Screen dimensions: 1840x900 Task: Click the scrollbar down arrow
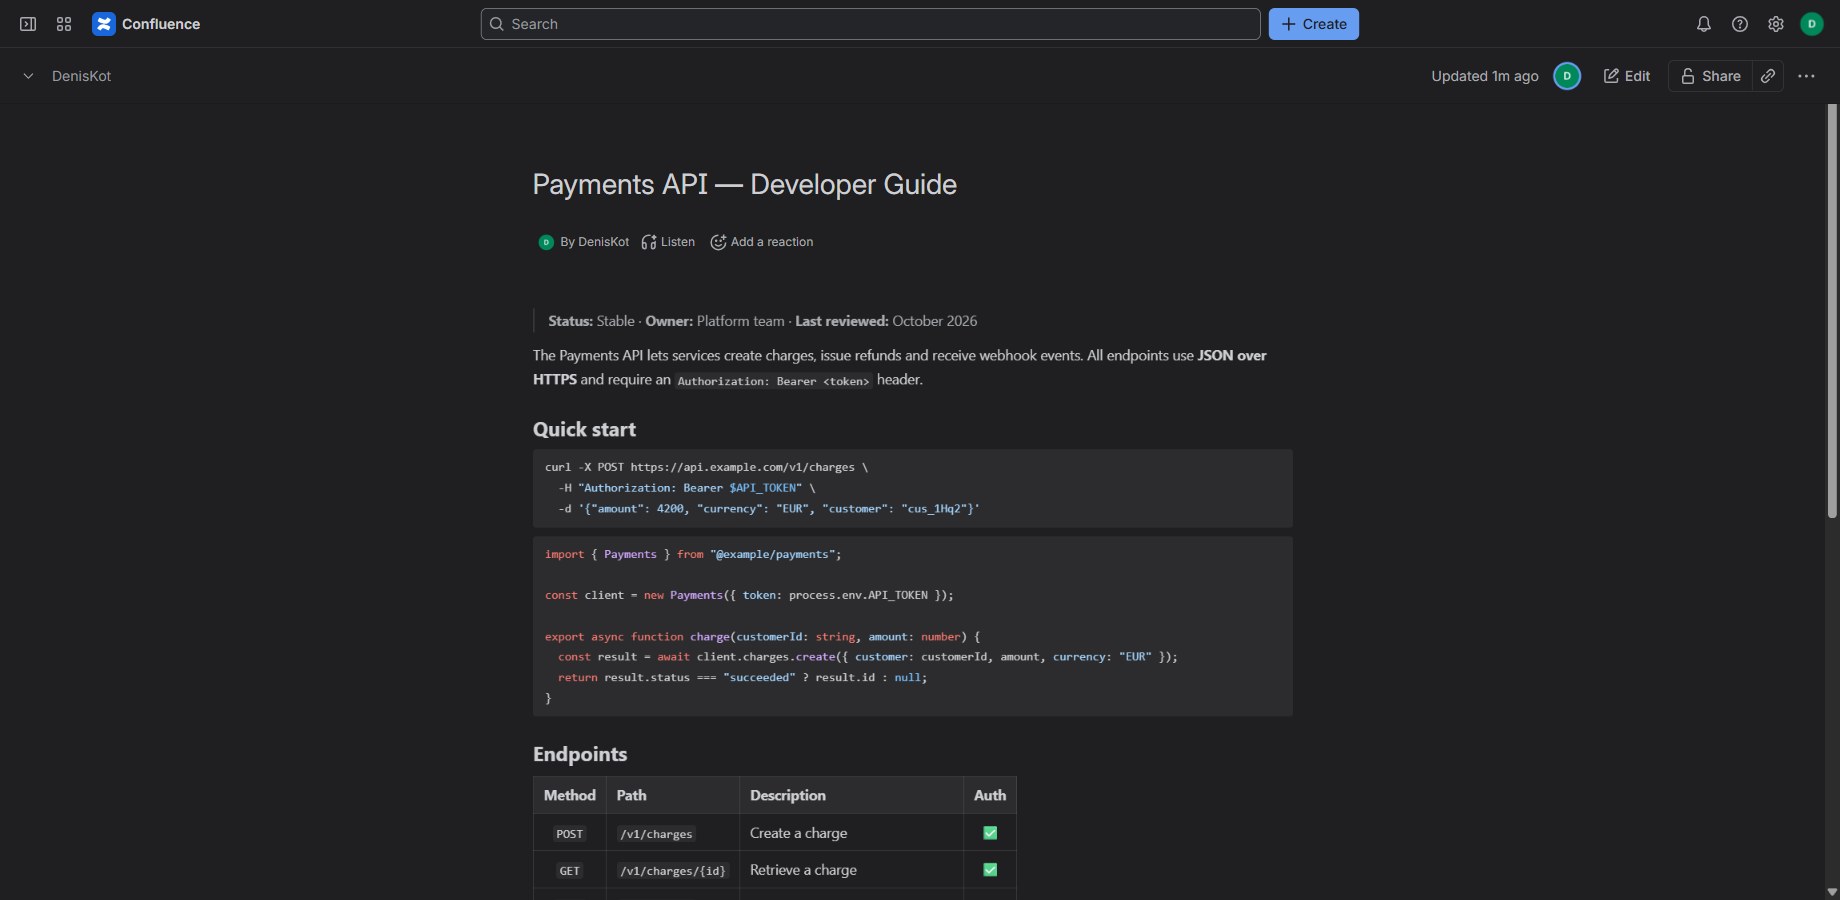1832,892
